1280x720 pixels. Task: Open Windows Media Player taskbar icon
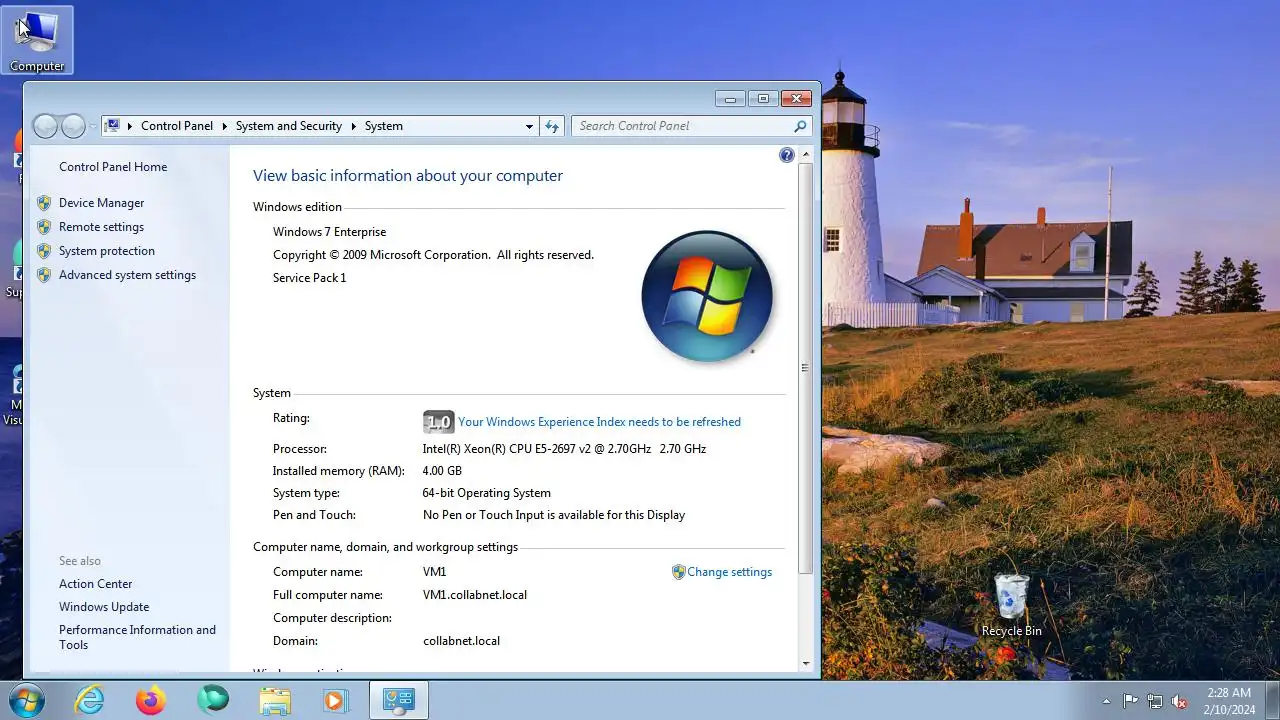click(x=335, y=700)
